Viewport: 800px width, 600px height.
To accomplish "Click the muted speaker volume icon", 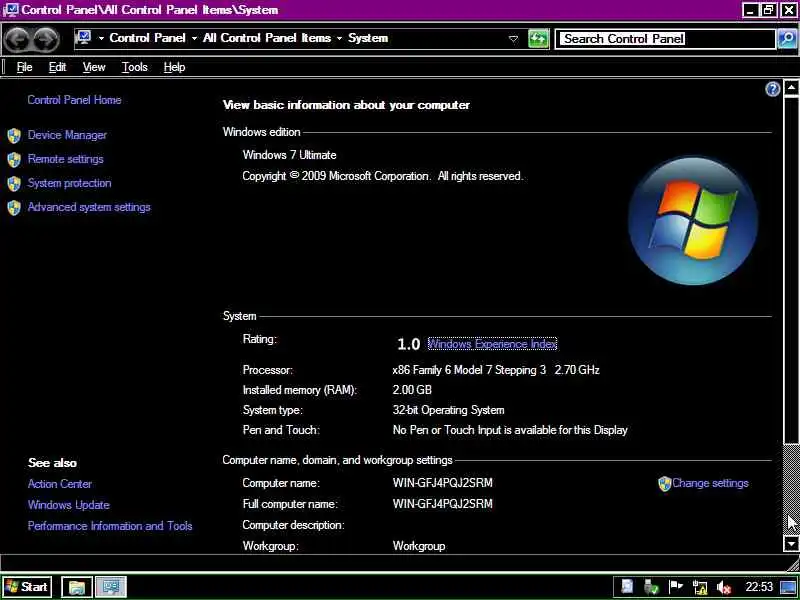I will click(723, 587).
